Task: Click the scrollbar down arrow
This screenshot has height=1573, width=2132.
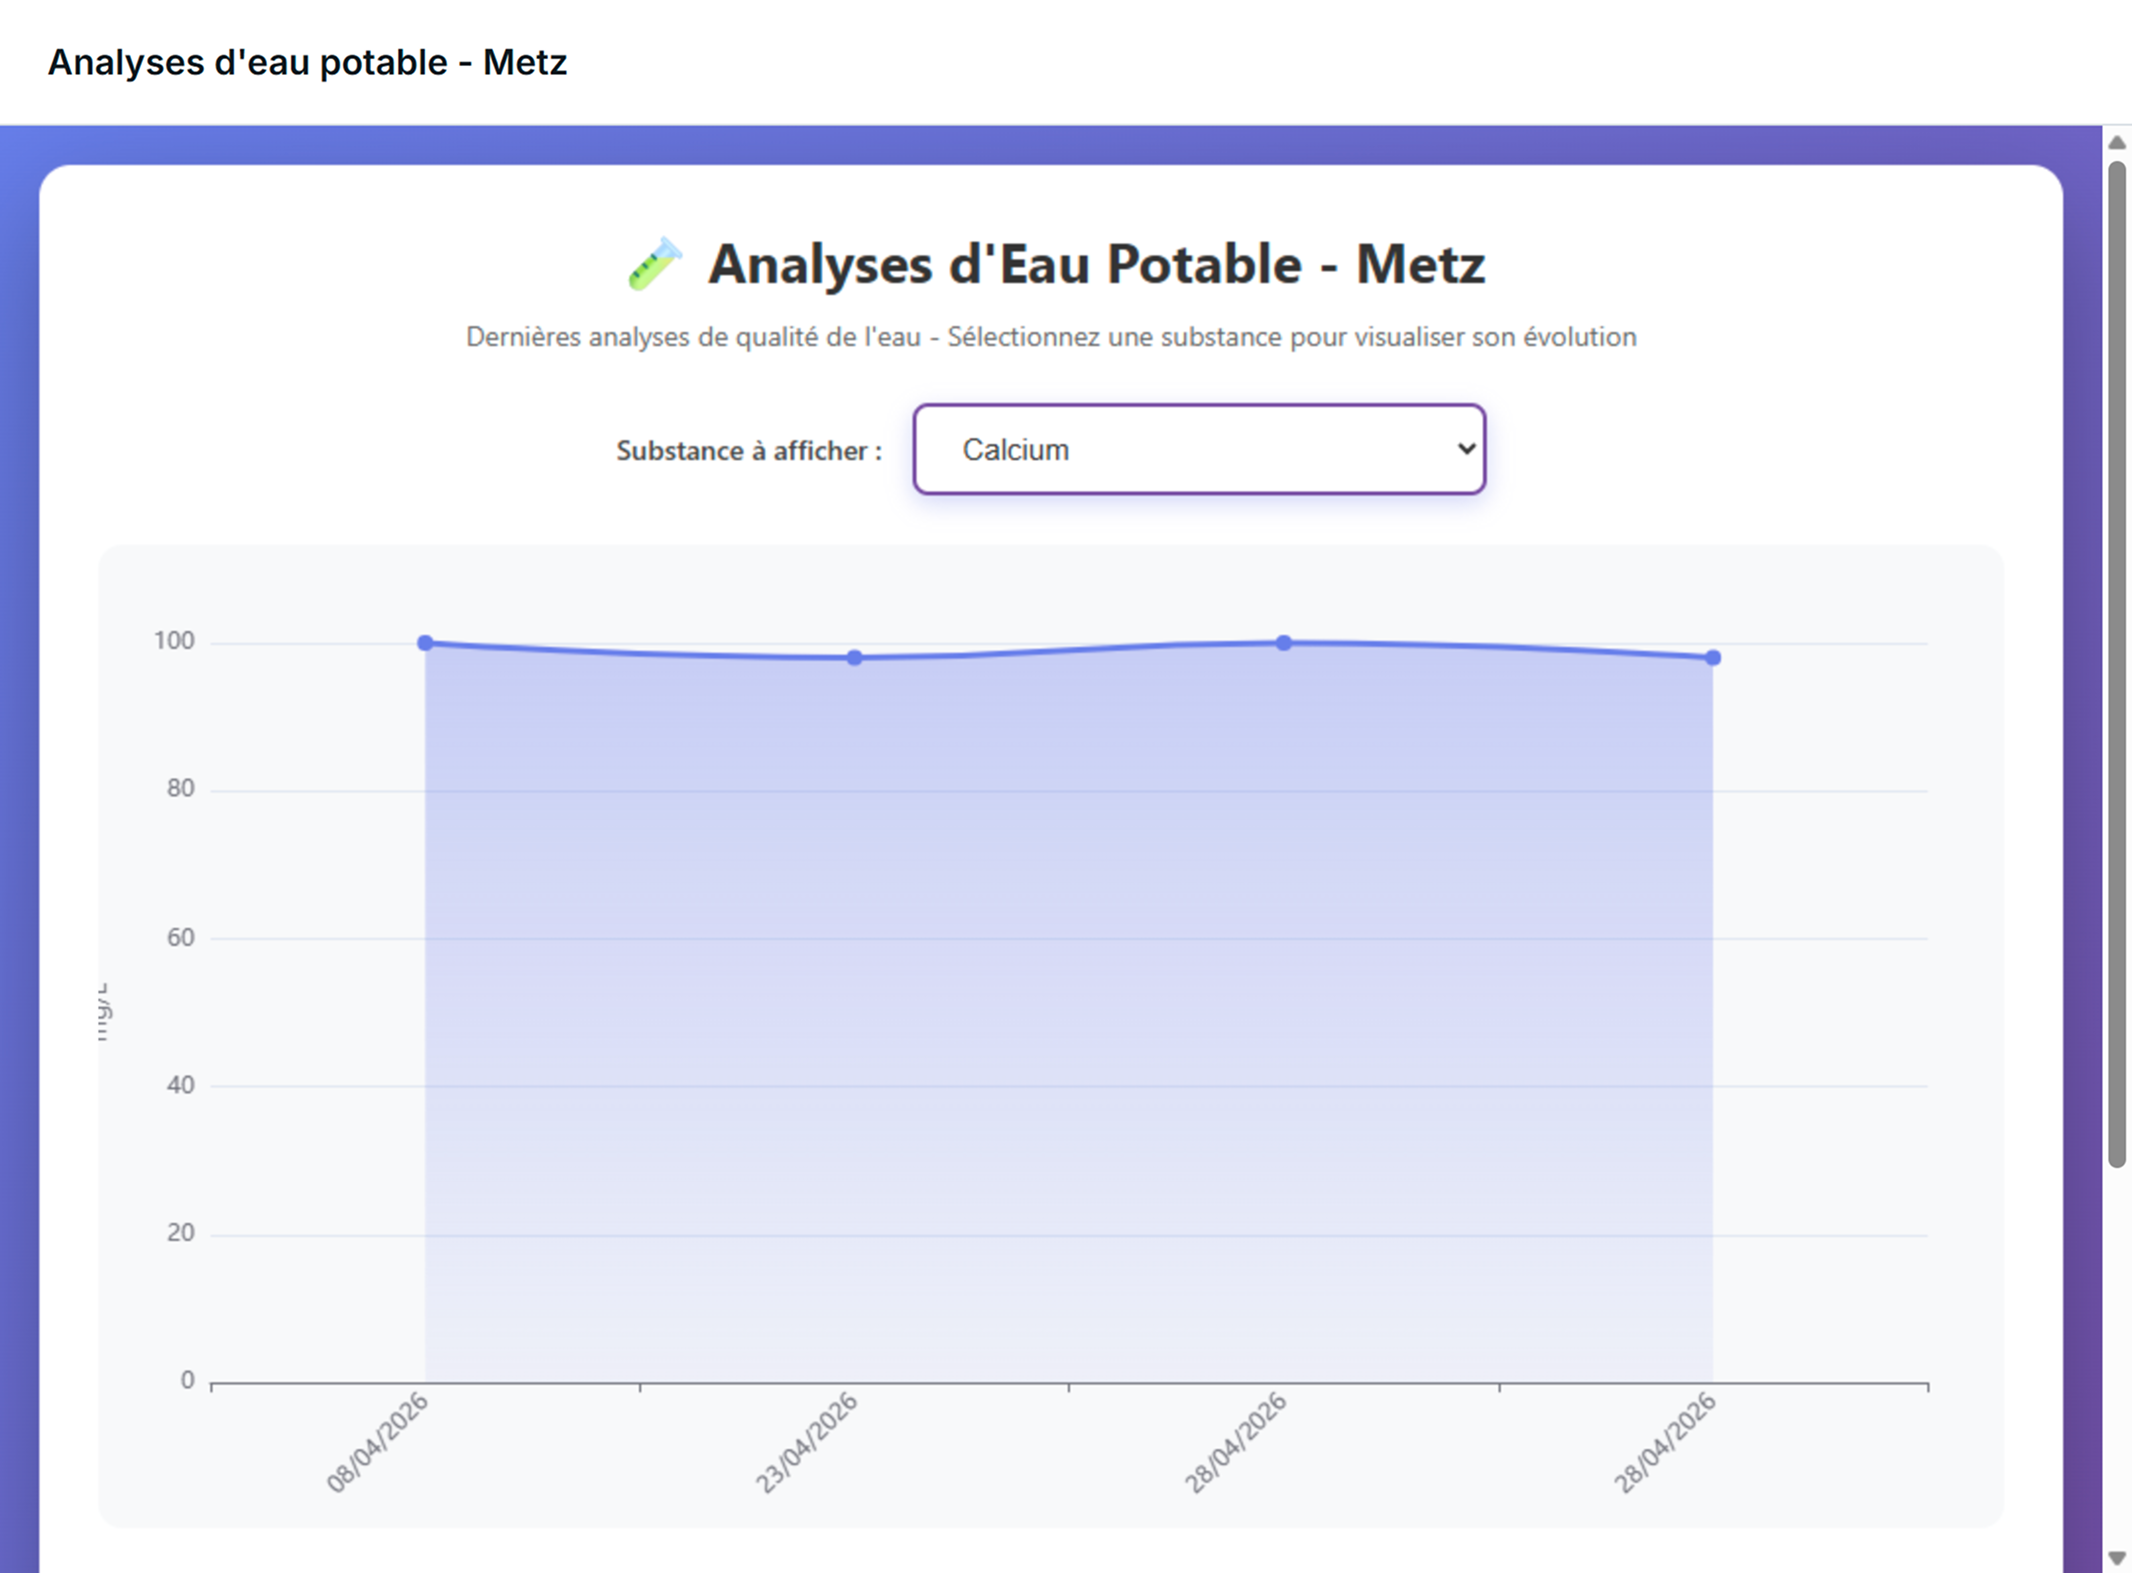Action: [2116, 1557]
